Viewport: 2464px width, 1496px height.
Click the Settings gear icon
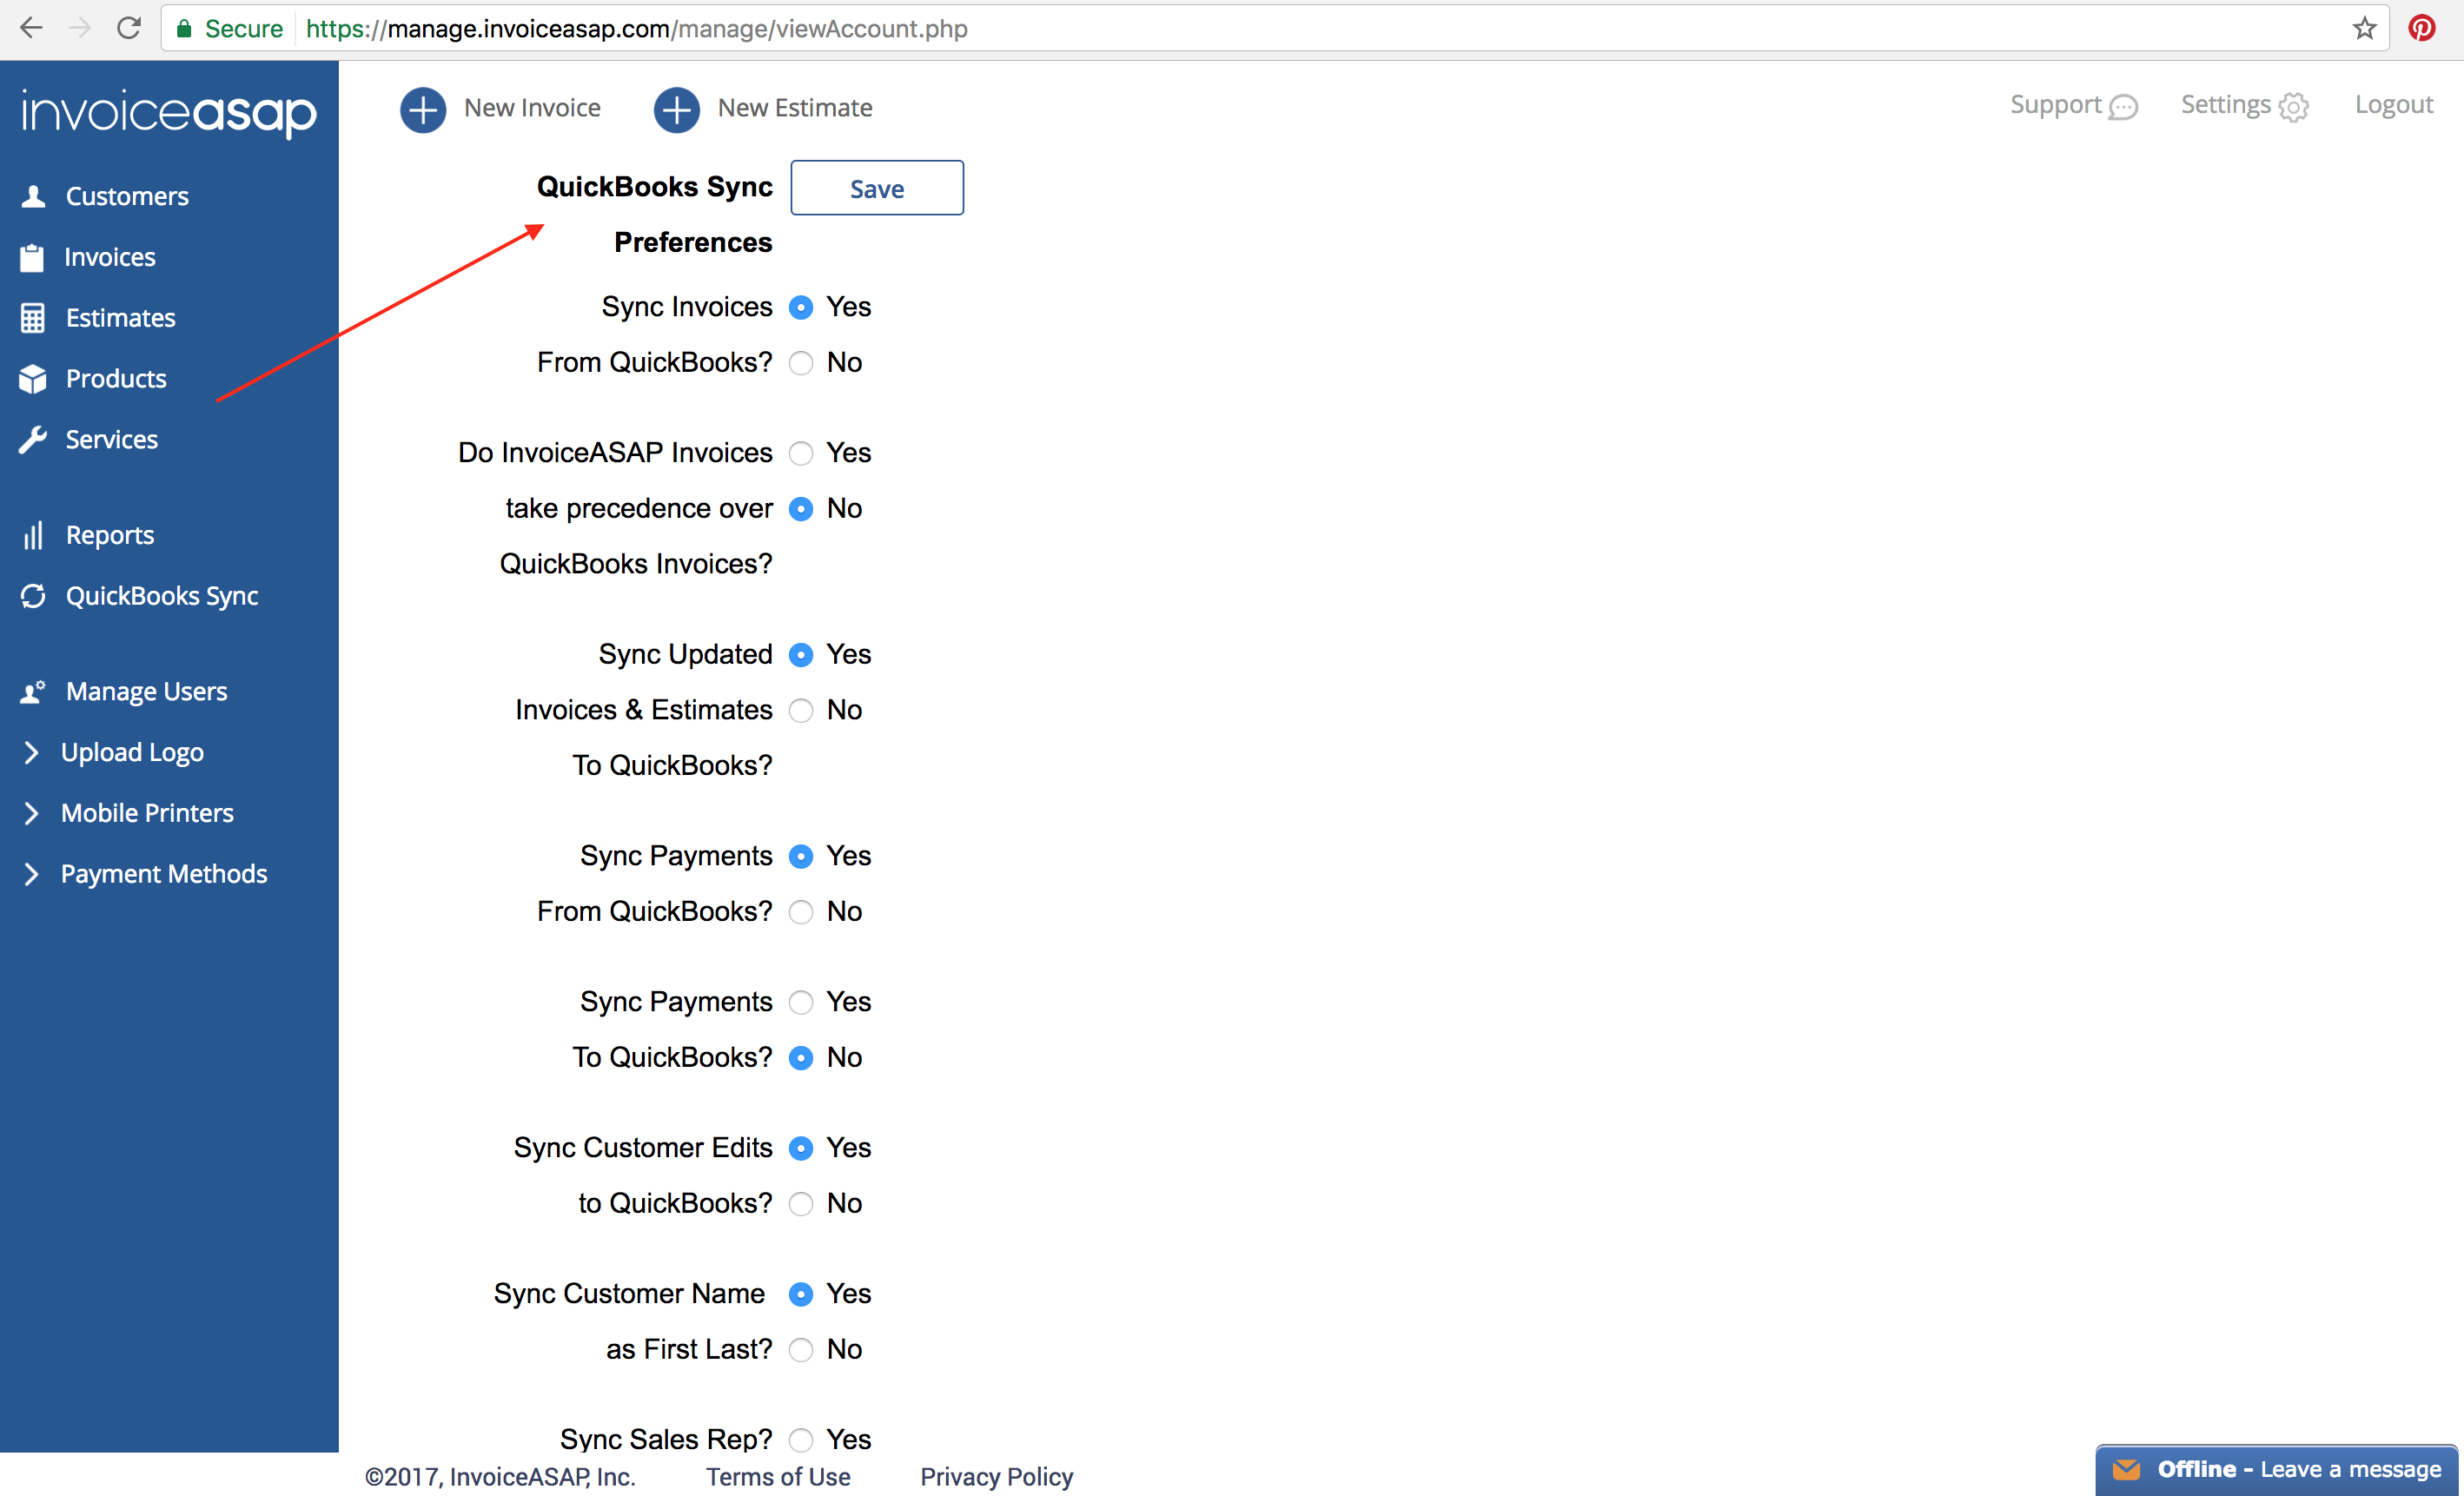pyautogui.click(x=2294, y=107)
